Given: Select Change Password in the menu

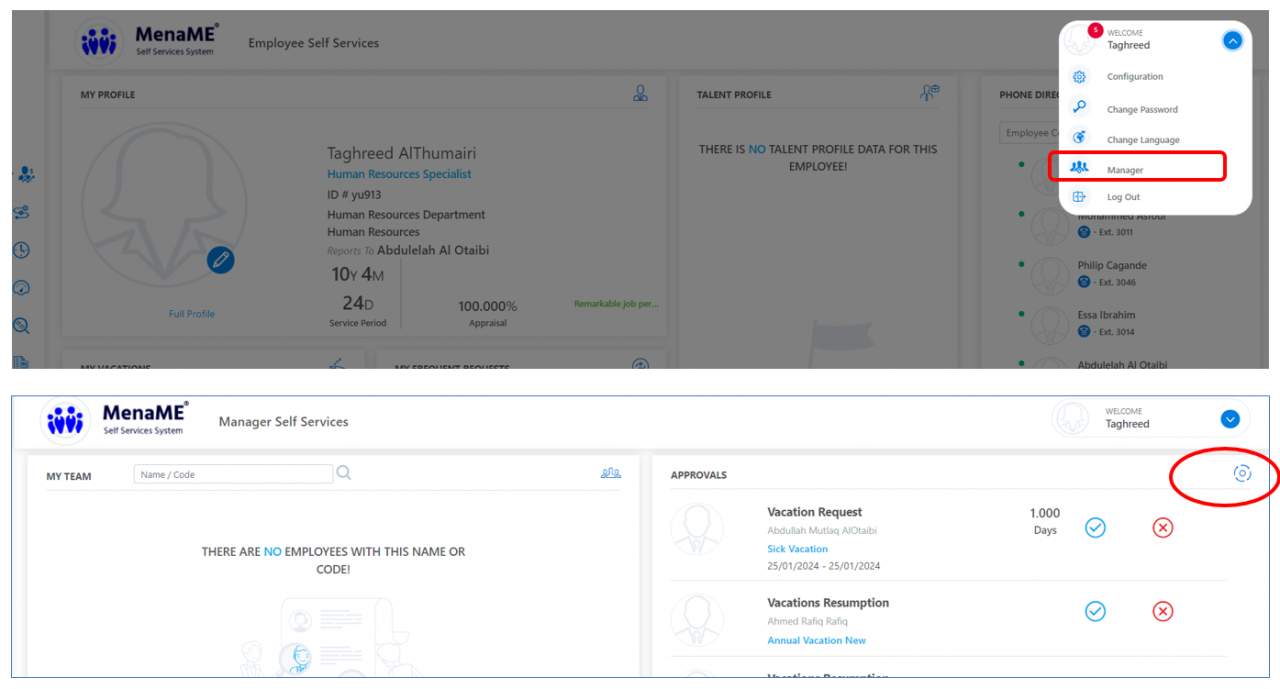Looking at the screenshot, I should (x=1141, y=110).
